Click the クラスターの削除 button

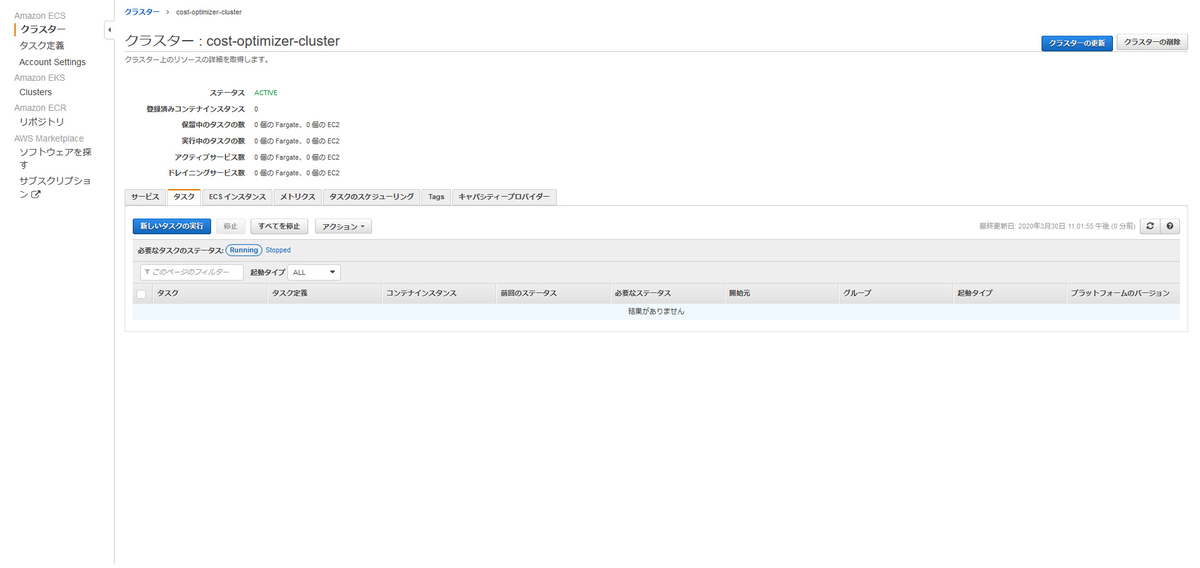point(1152,43)
